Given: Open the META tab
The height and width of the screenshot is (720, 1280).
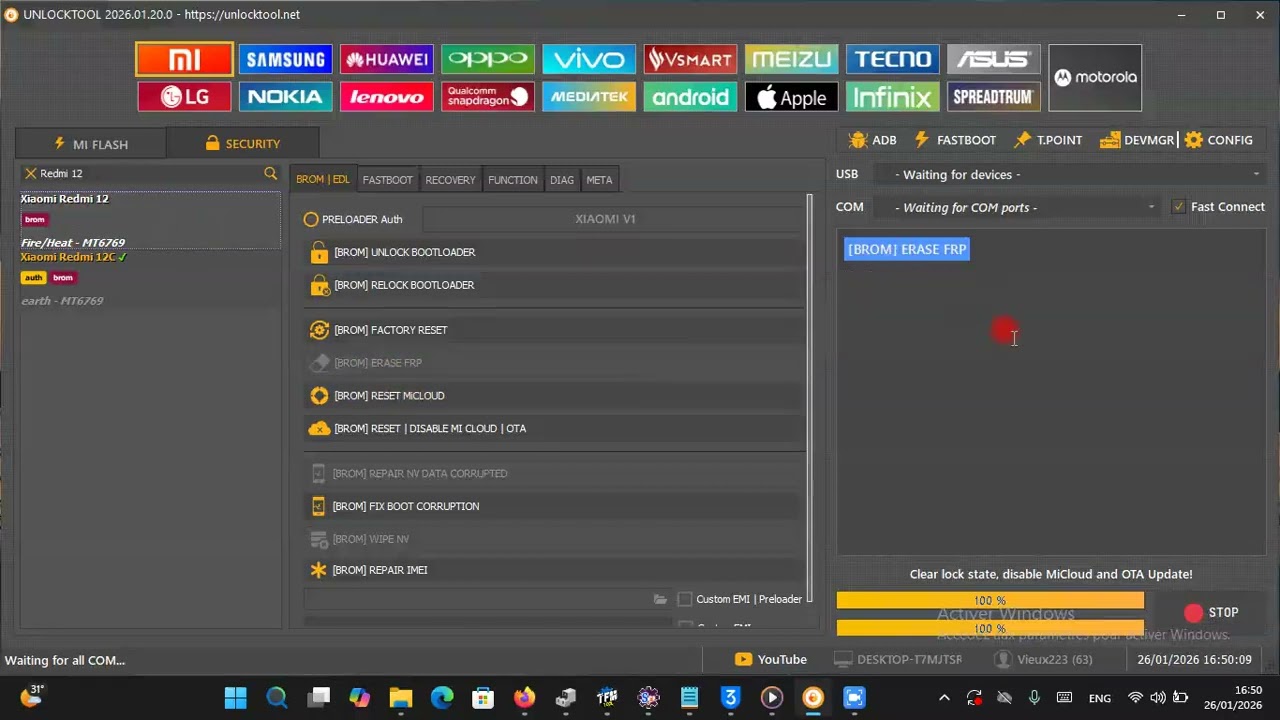Looking at the screenshot, I should click(x=599, y=180).
